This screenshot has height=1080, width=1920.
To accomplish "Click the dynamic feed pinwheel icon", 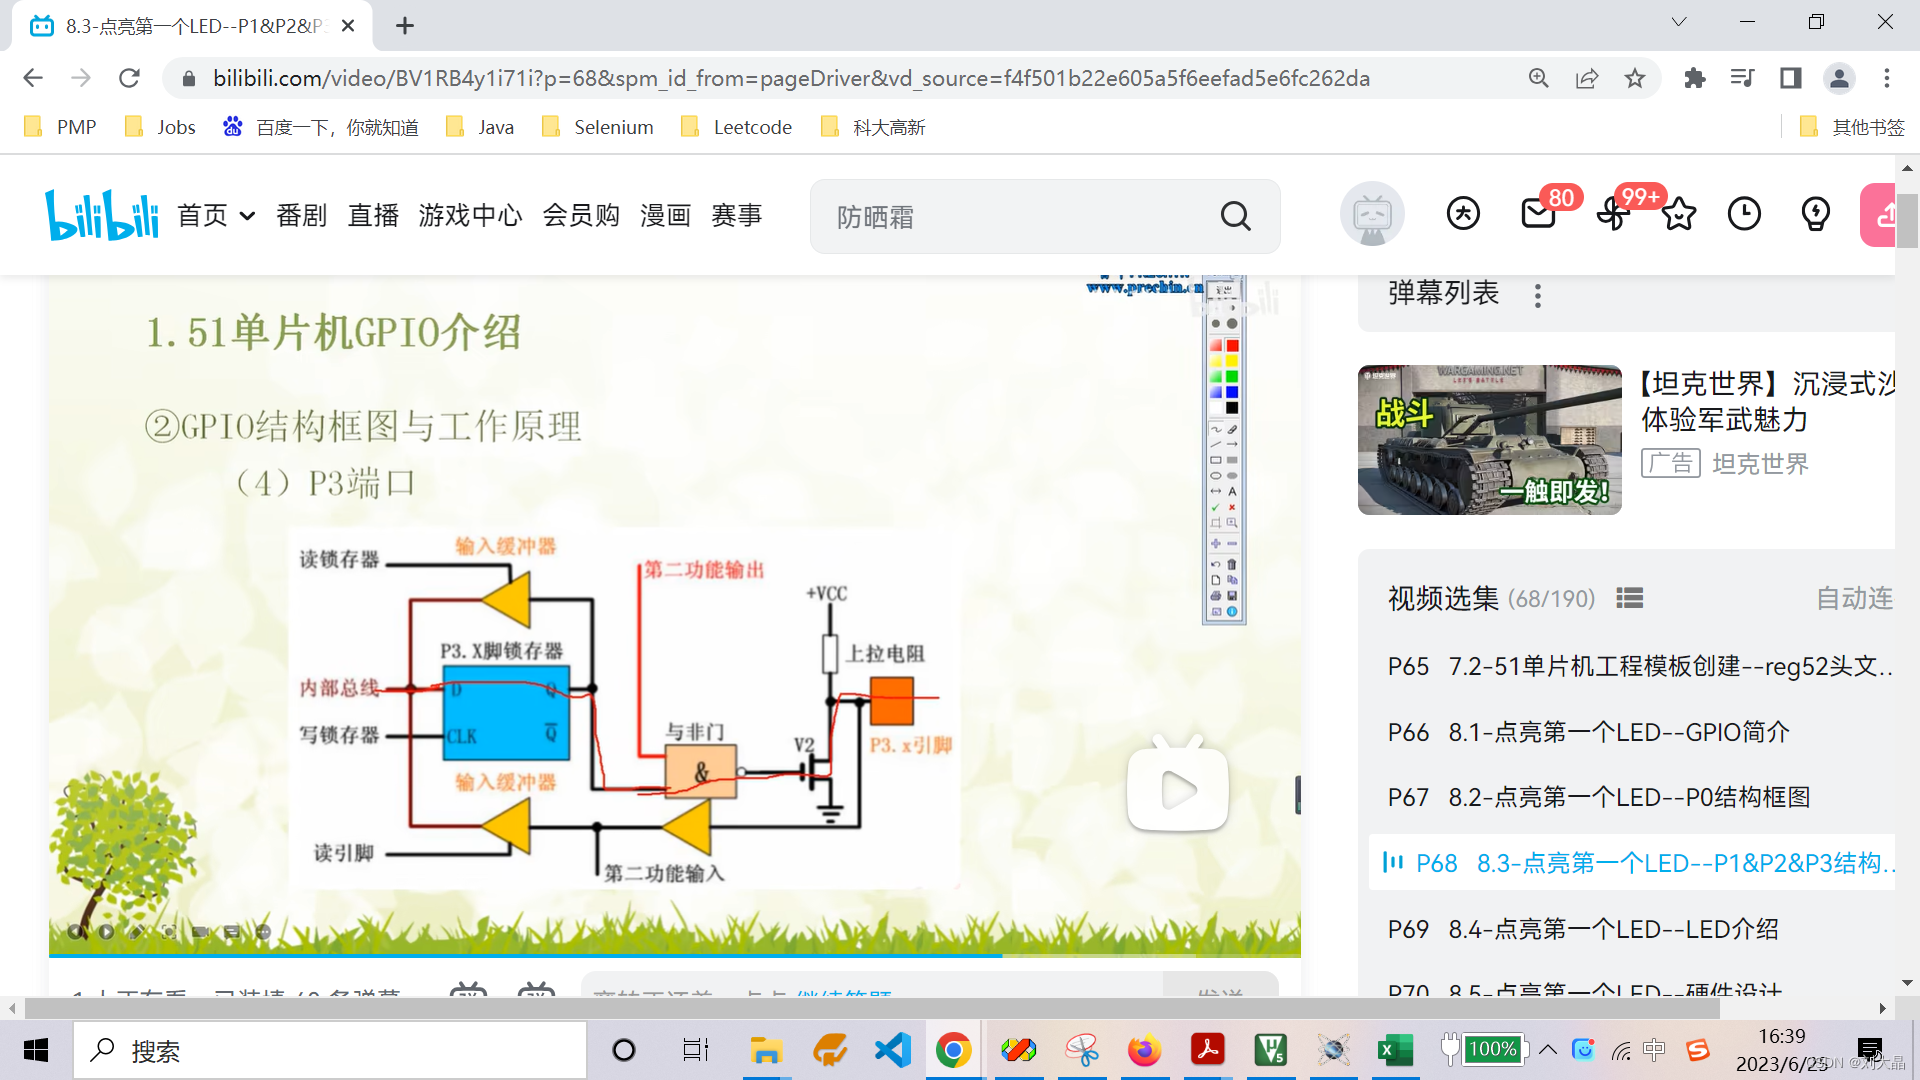I will pos(1611,214).
